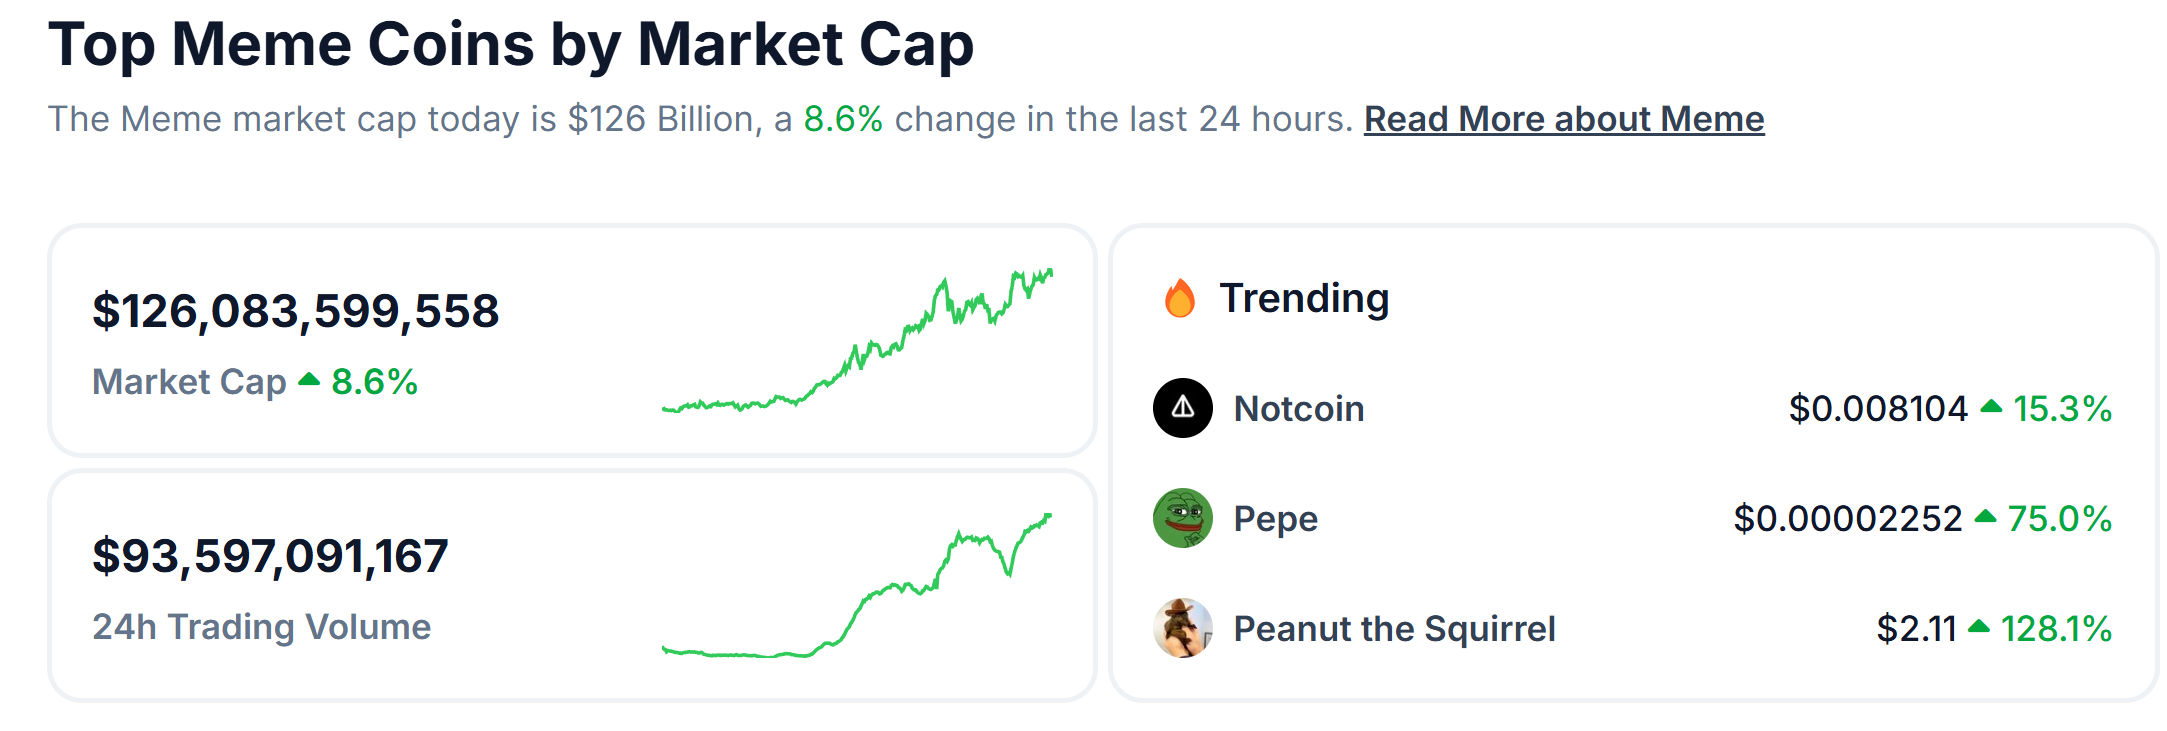Click Pepe's price $0.00002252
The image size is (2167, 731).
pos(1847,518)
